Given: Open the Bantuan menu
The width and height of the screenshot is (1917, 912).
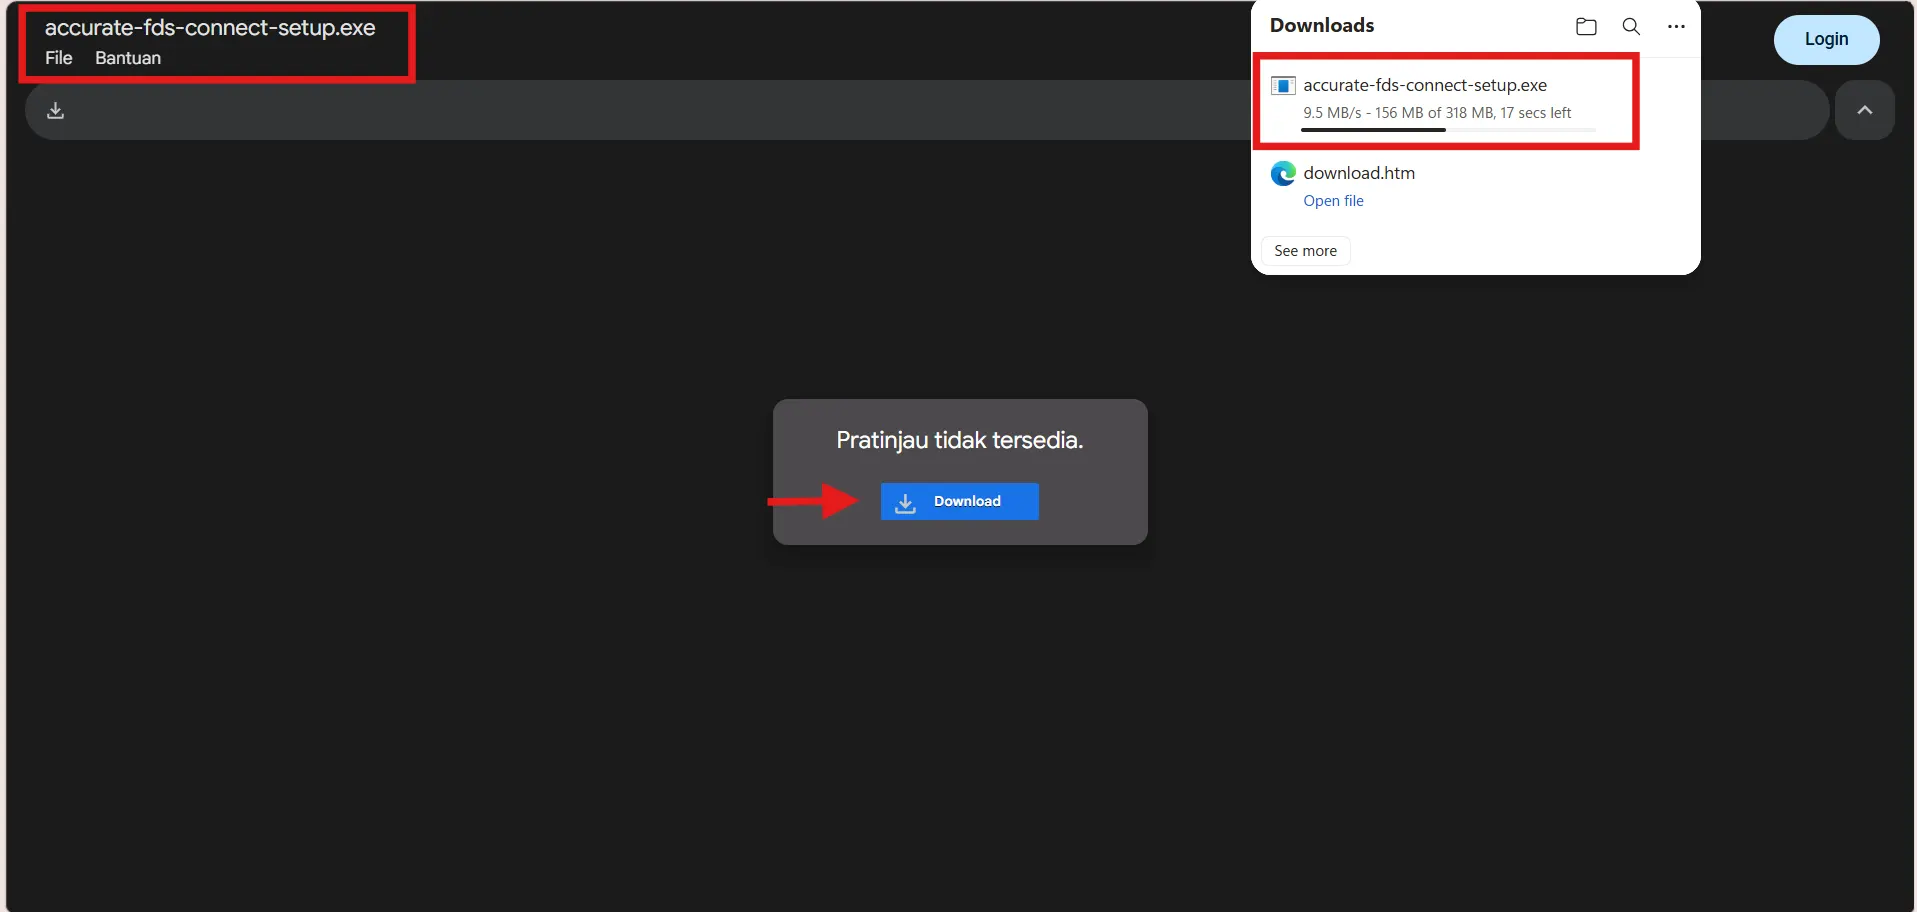Looking at the screenshot, I should 128,58.
